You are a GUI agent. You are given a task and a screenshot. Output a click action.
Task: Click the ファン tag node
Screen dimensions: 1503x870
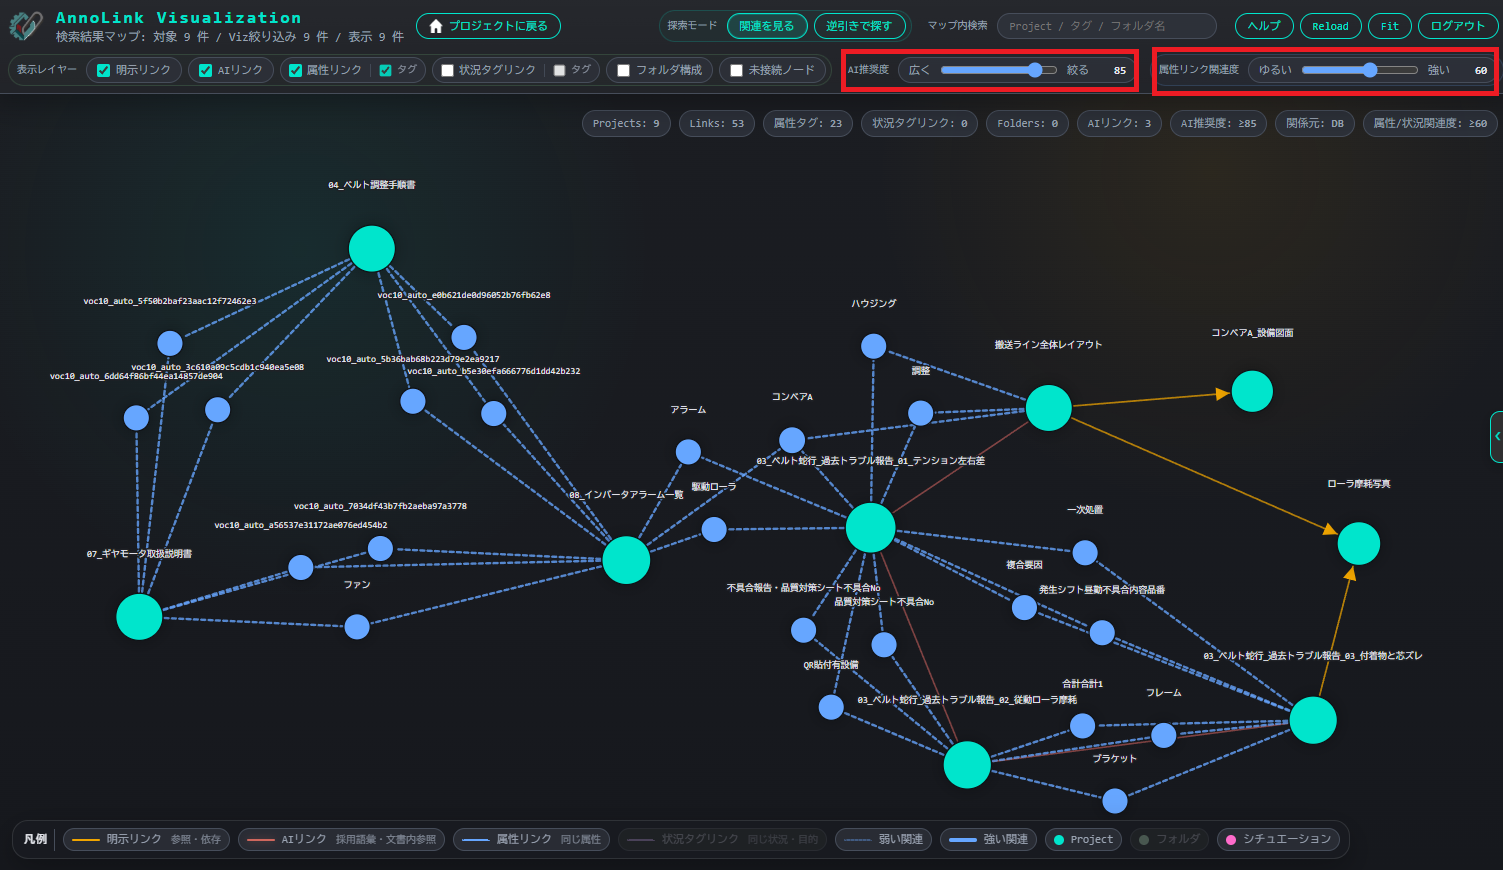coord(357,627)
